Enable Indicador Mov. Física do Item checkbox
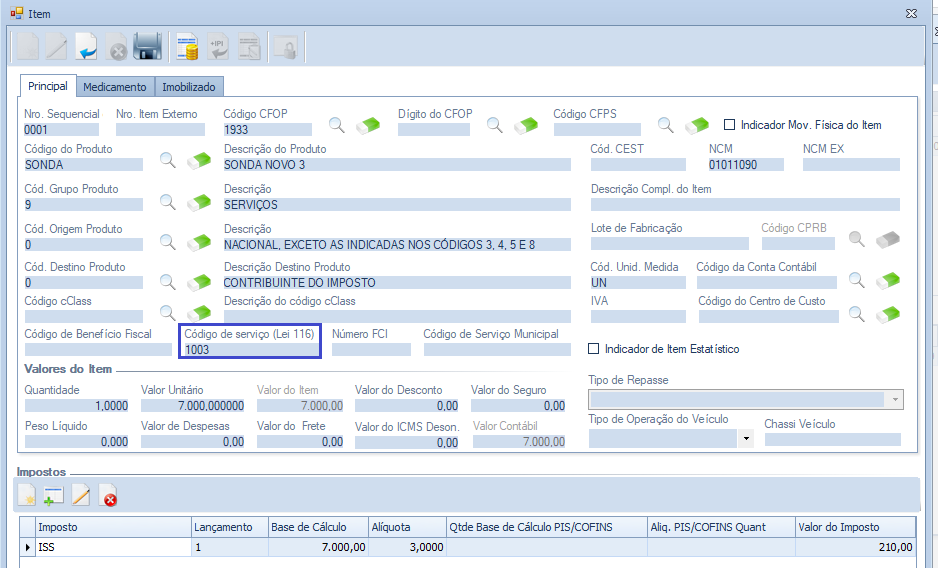 729,125
